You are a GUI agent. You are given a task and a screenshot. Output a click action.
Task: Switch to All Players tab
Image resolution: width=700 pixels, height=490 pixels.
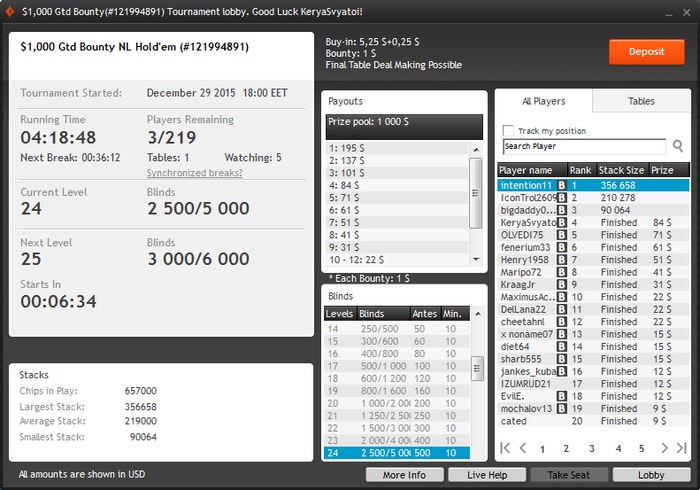pyautogui.click(x=543, y=101)
